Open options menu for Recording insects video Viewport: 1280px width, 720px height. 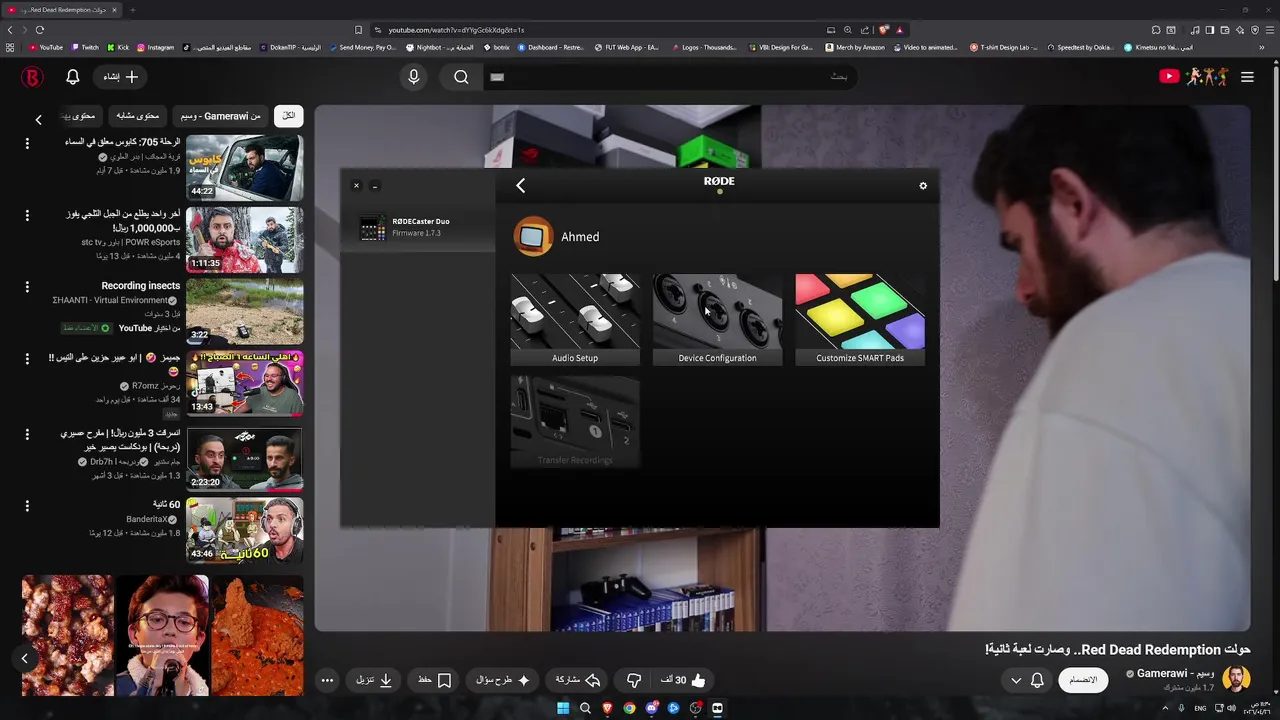27,287
